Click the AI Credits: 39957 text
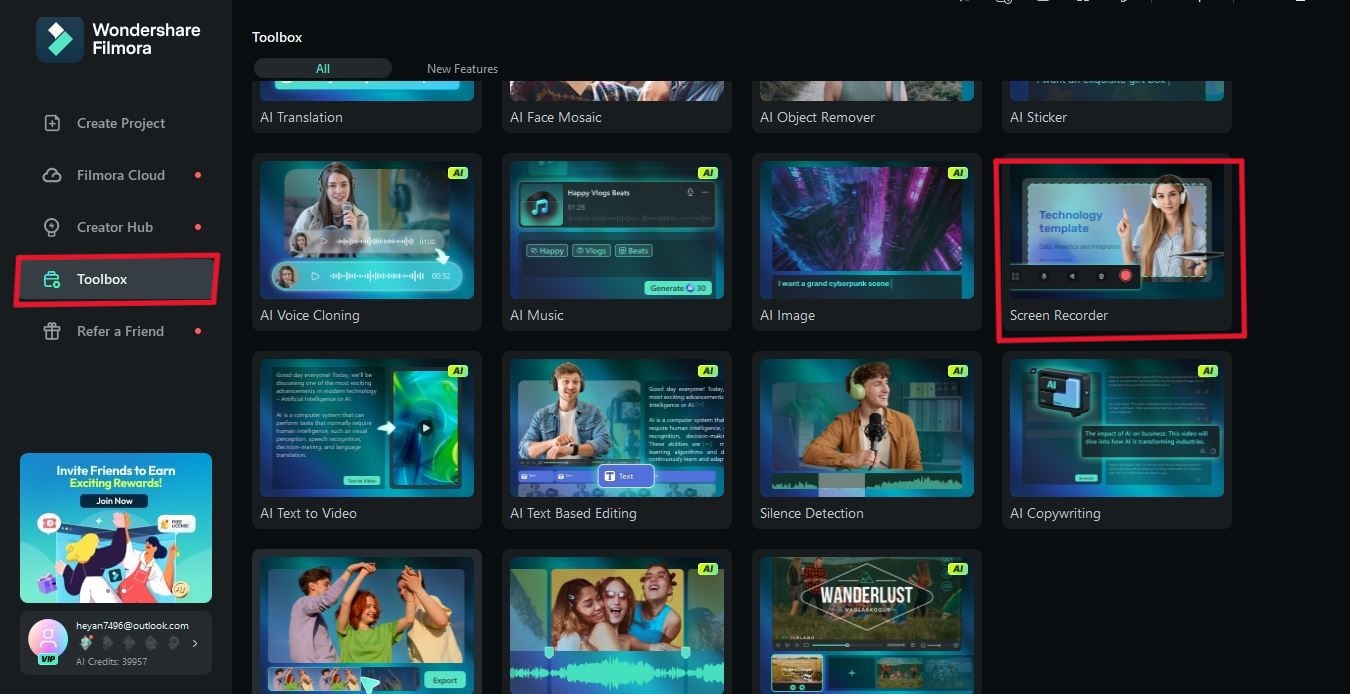The image size is (1350, 694). coord(112,662)
